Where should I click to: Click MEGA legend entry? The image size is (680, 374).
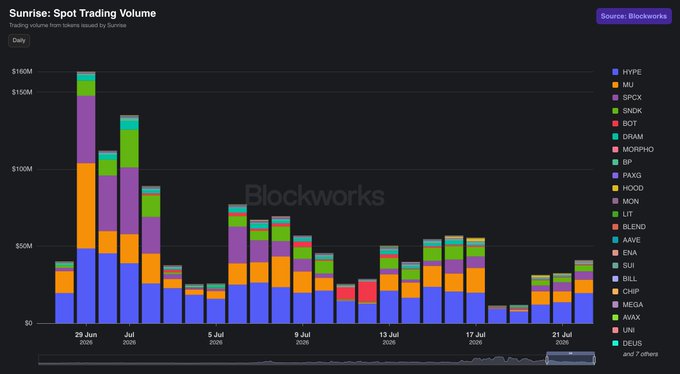pyautogui.click(x=628, y=305)
